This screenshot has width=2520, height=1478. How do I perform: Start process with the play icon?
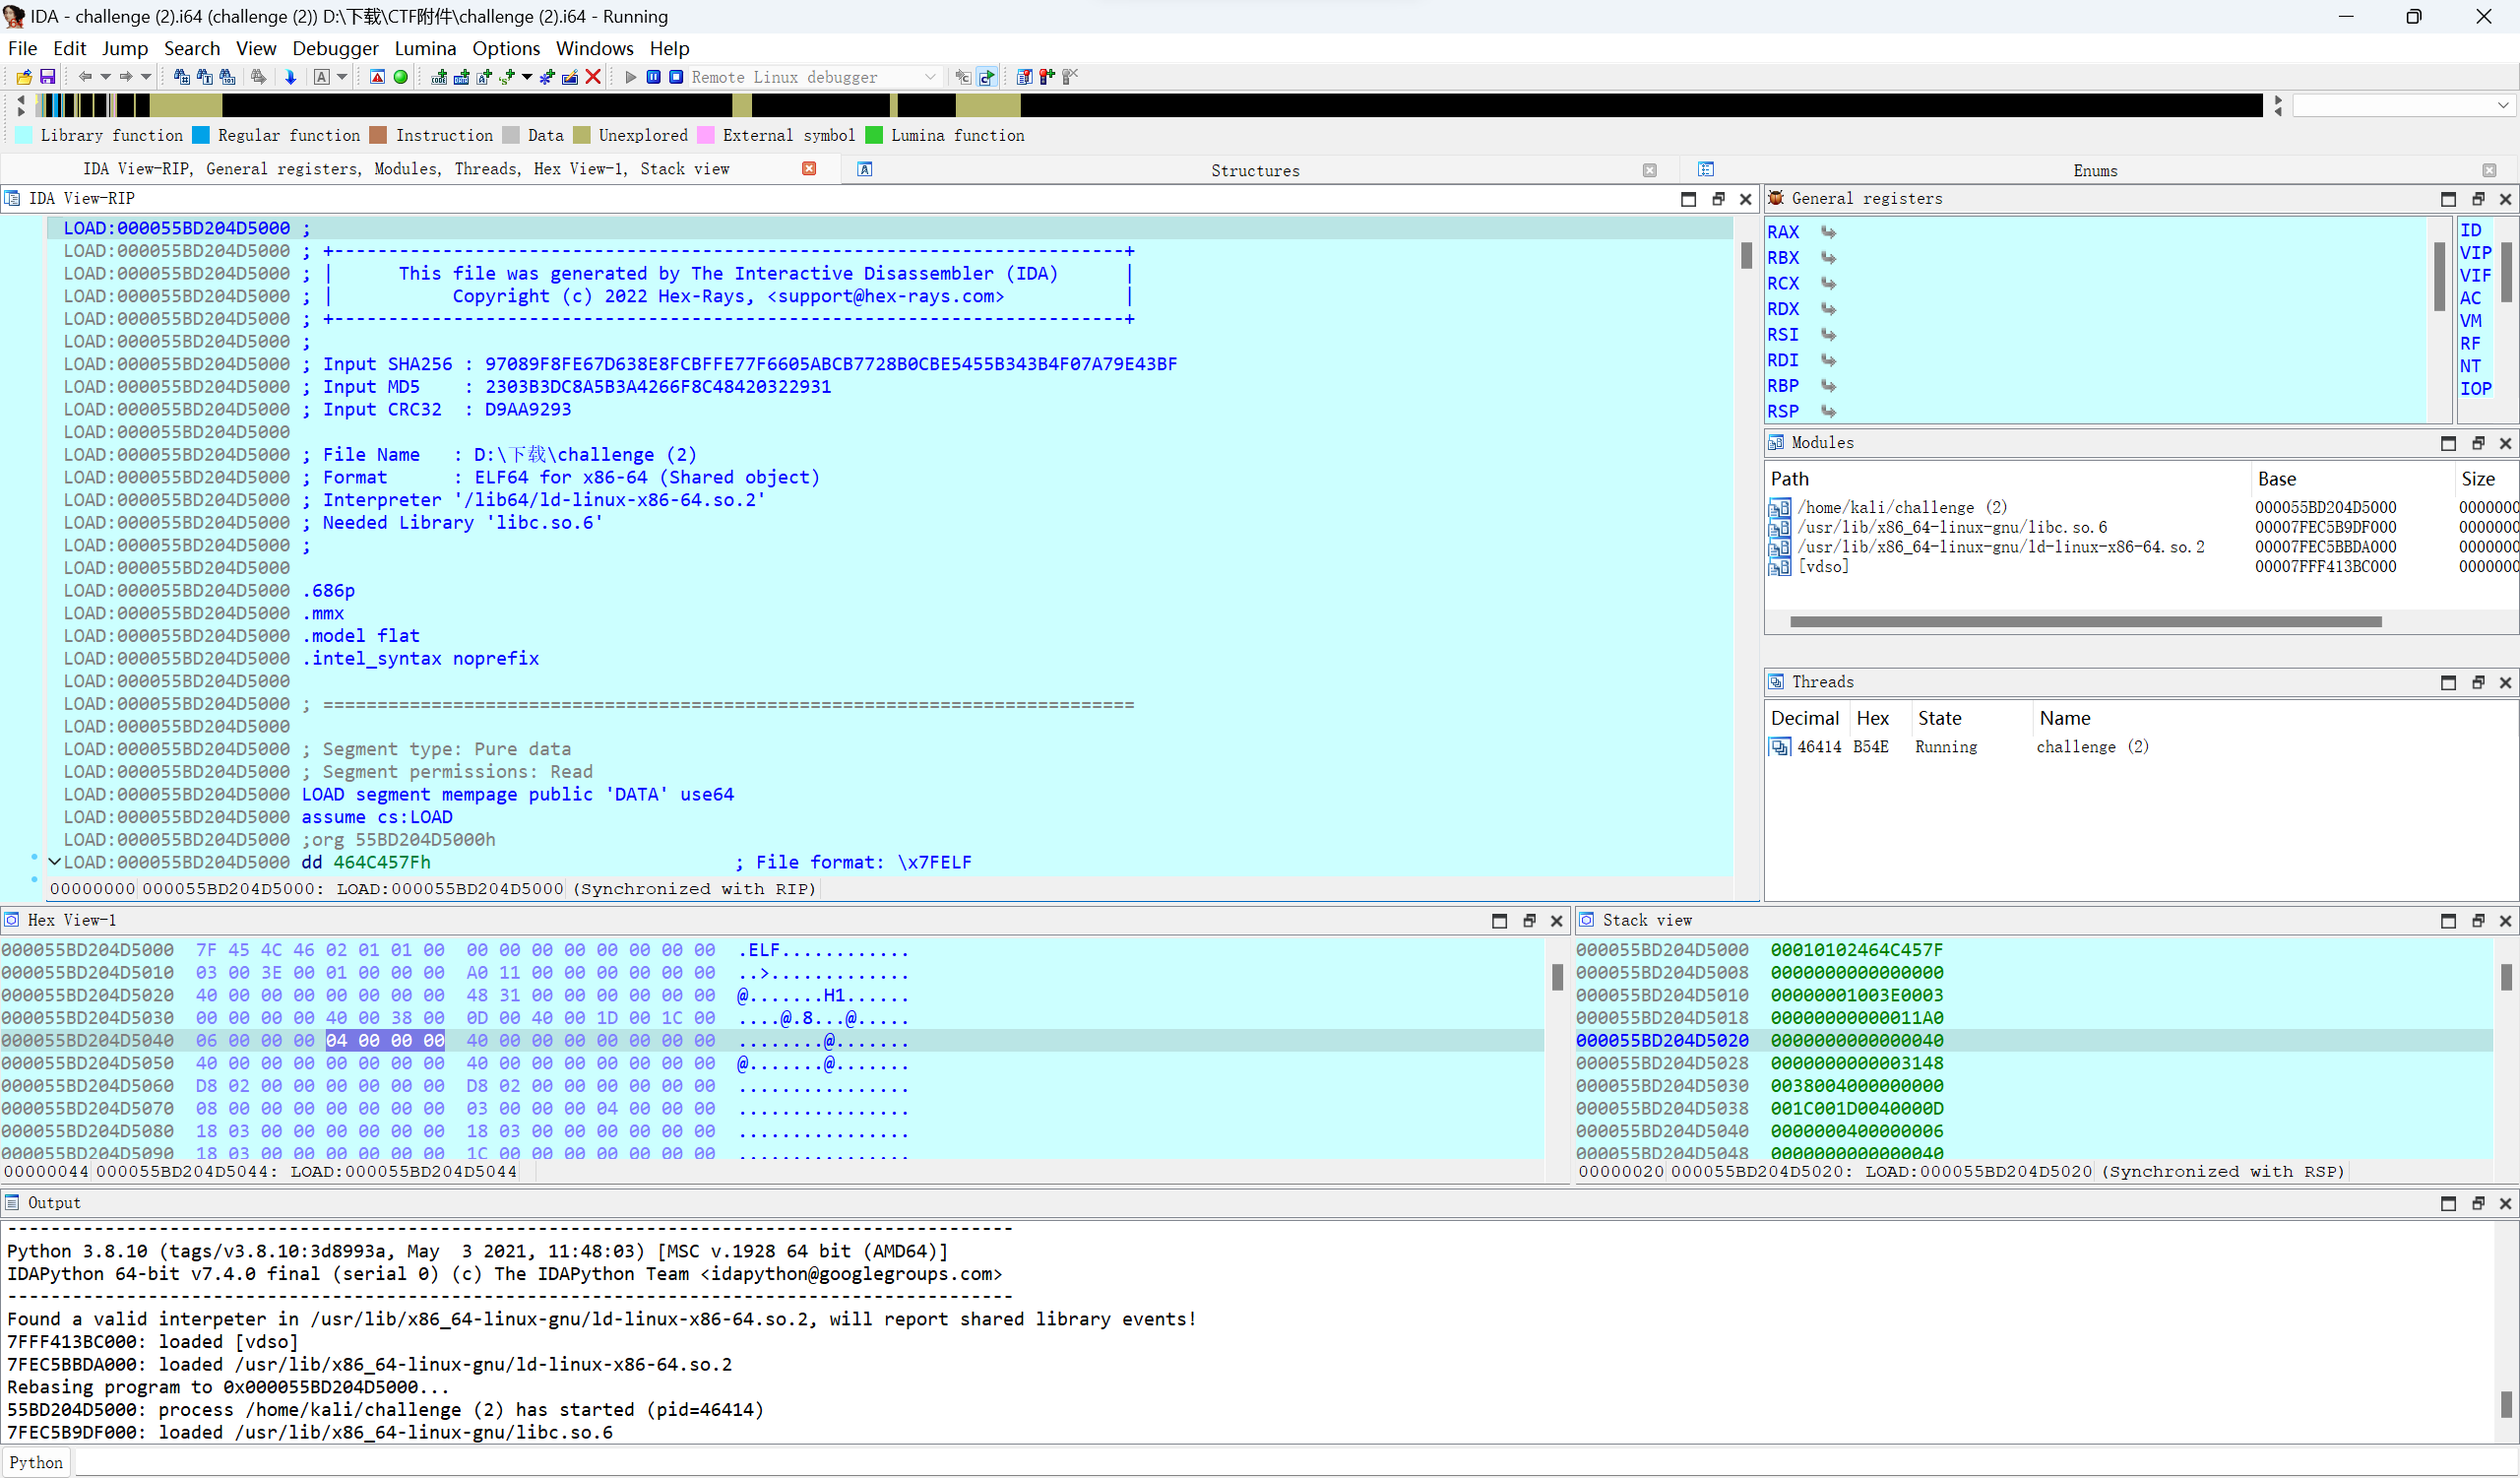[x=631, y=77]
